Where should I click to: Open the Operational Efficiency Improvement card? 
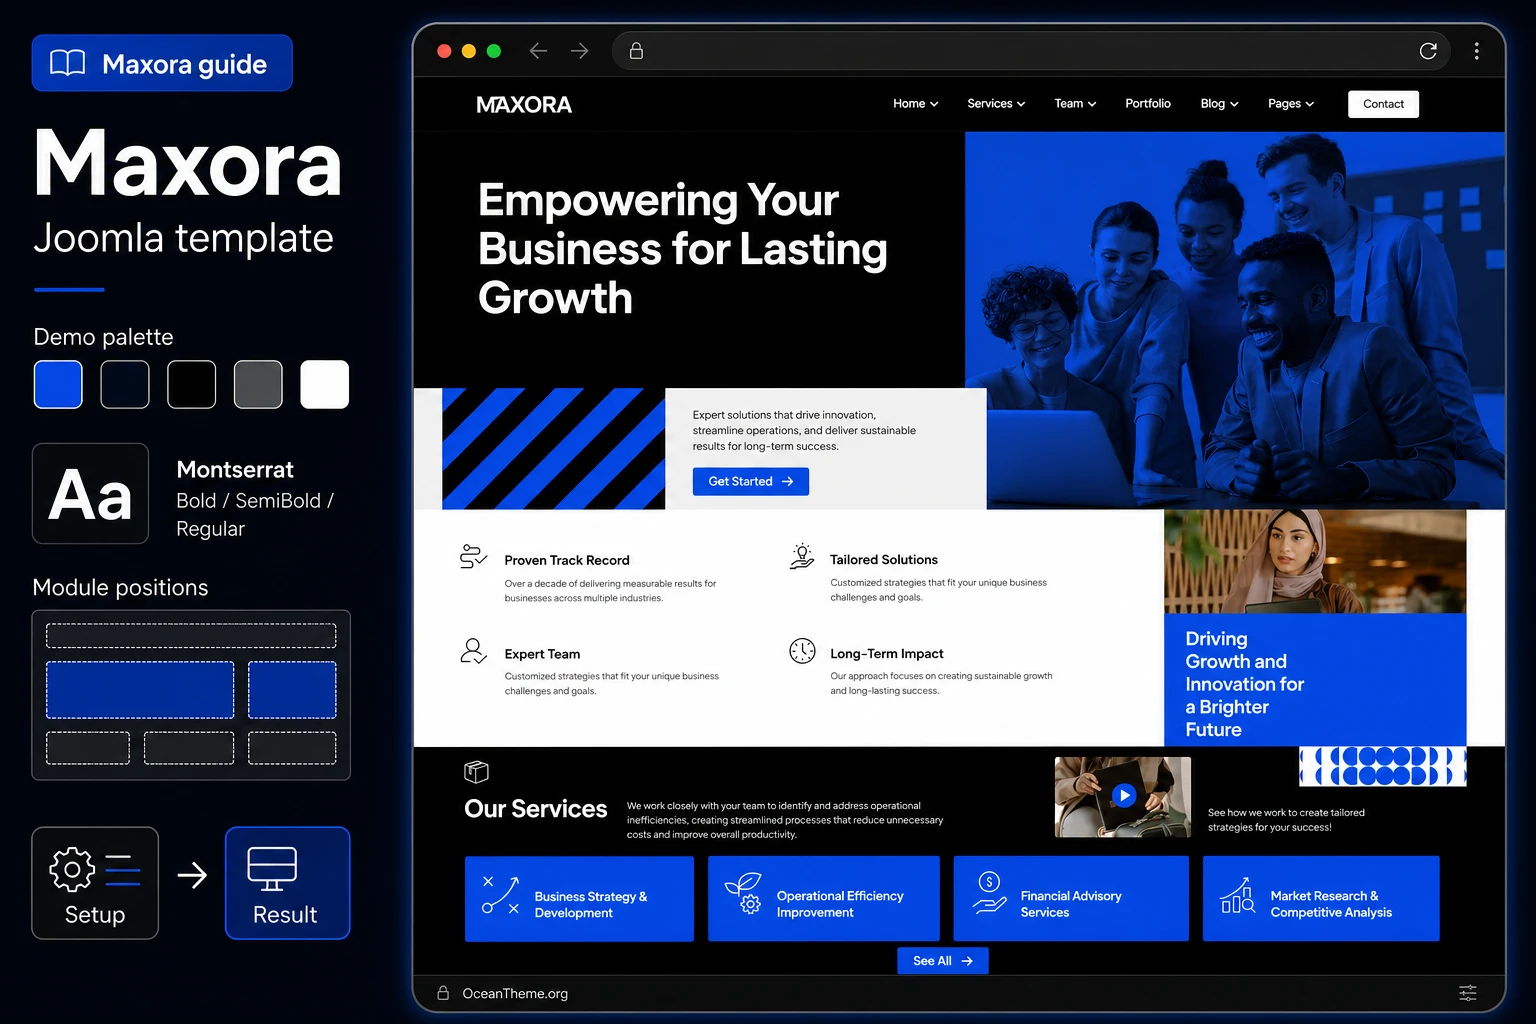click(824, 898)
